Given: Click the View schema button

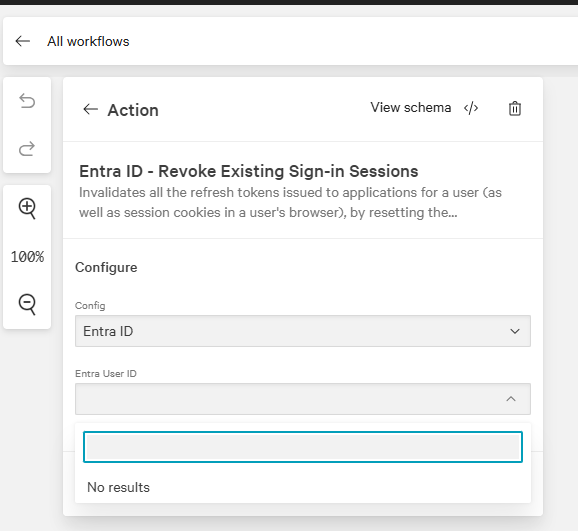Looking at the screenshot, I should (x=411, y=108).
